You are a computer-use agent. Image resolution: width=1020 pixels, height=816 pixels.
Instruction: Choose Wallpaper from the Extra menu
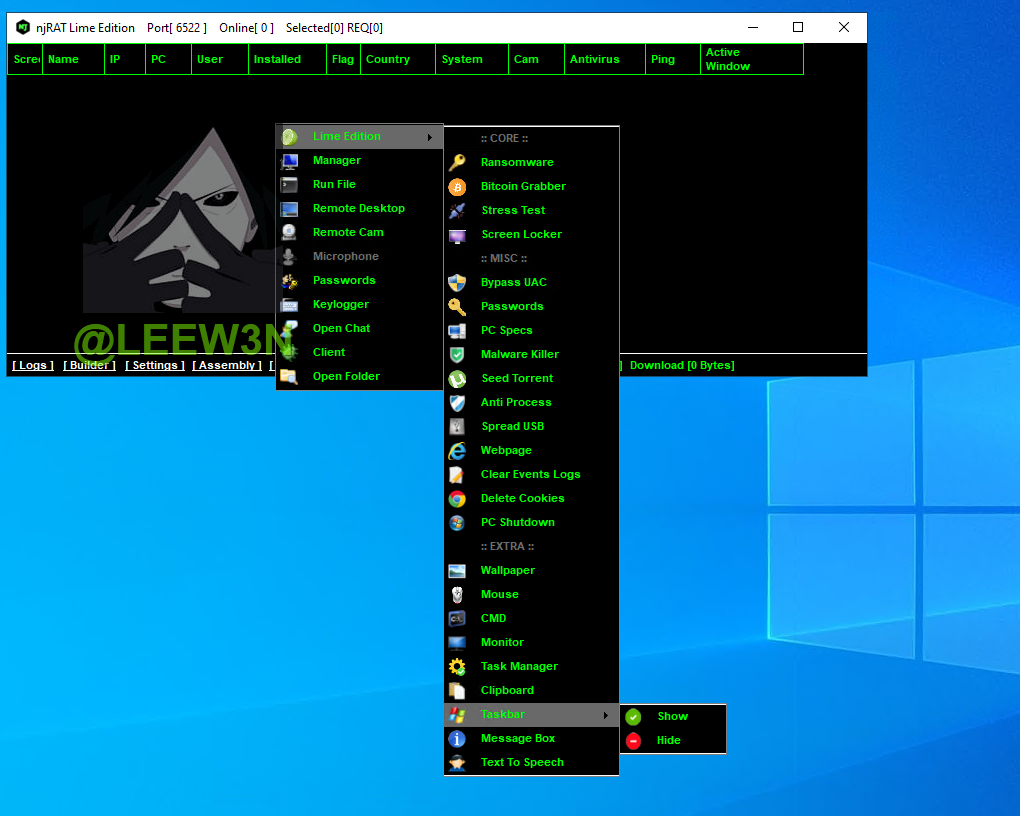point(507,570)
